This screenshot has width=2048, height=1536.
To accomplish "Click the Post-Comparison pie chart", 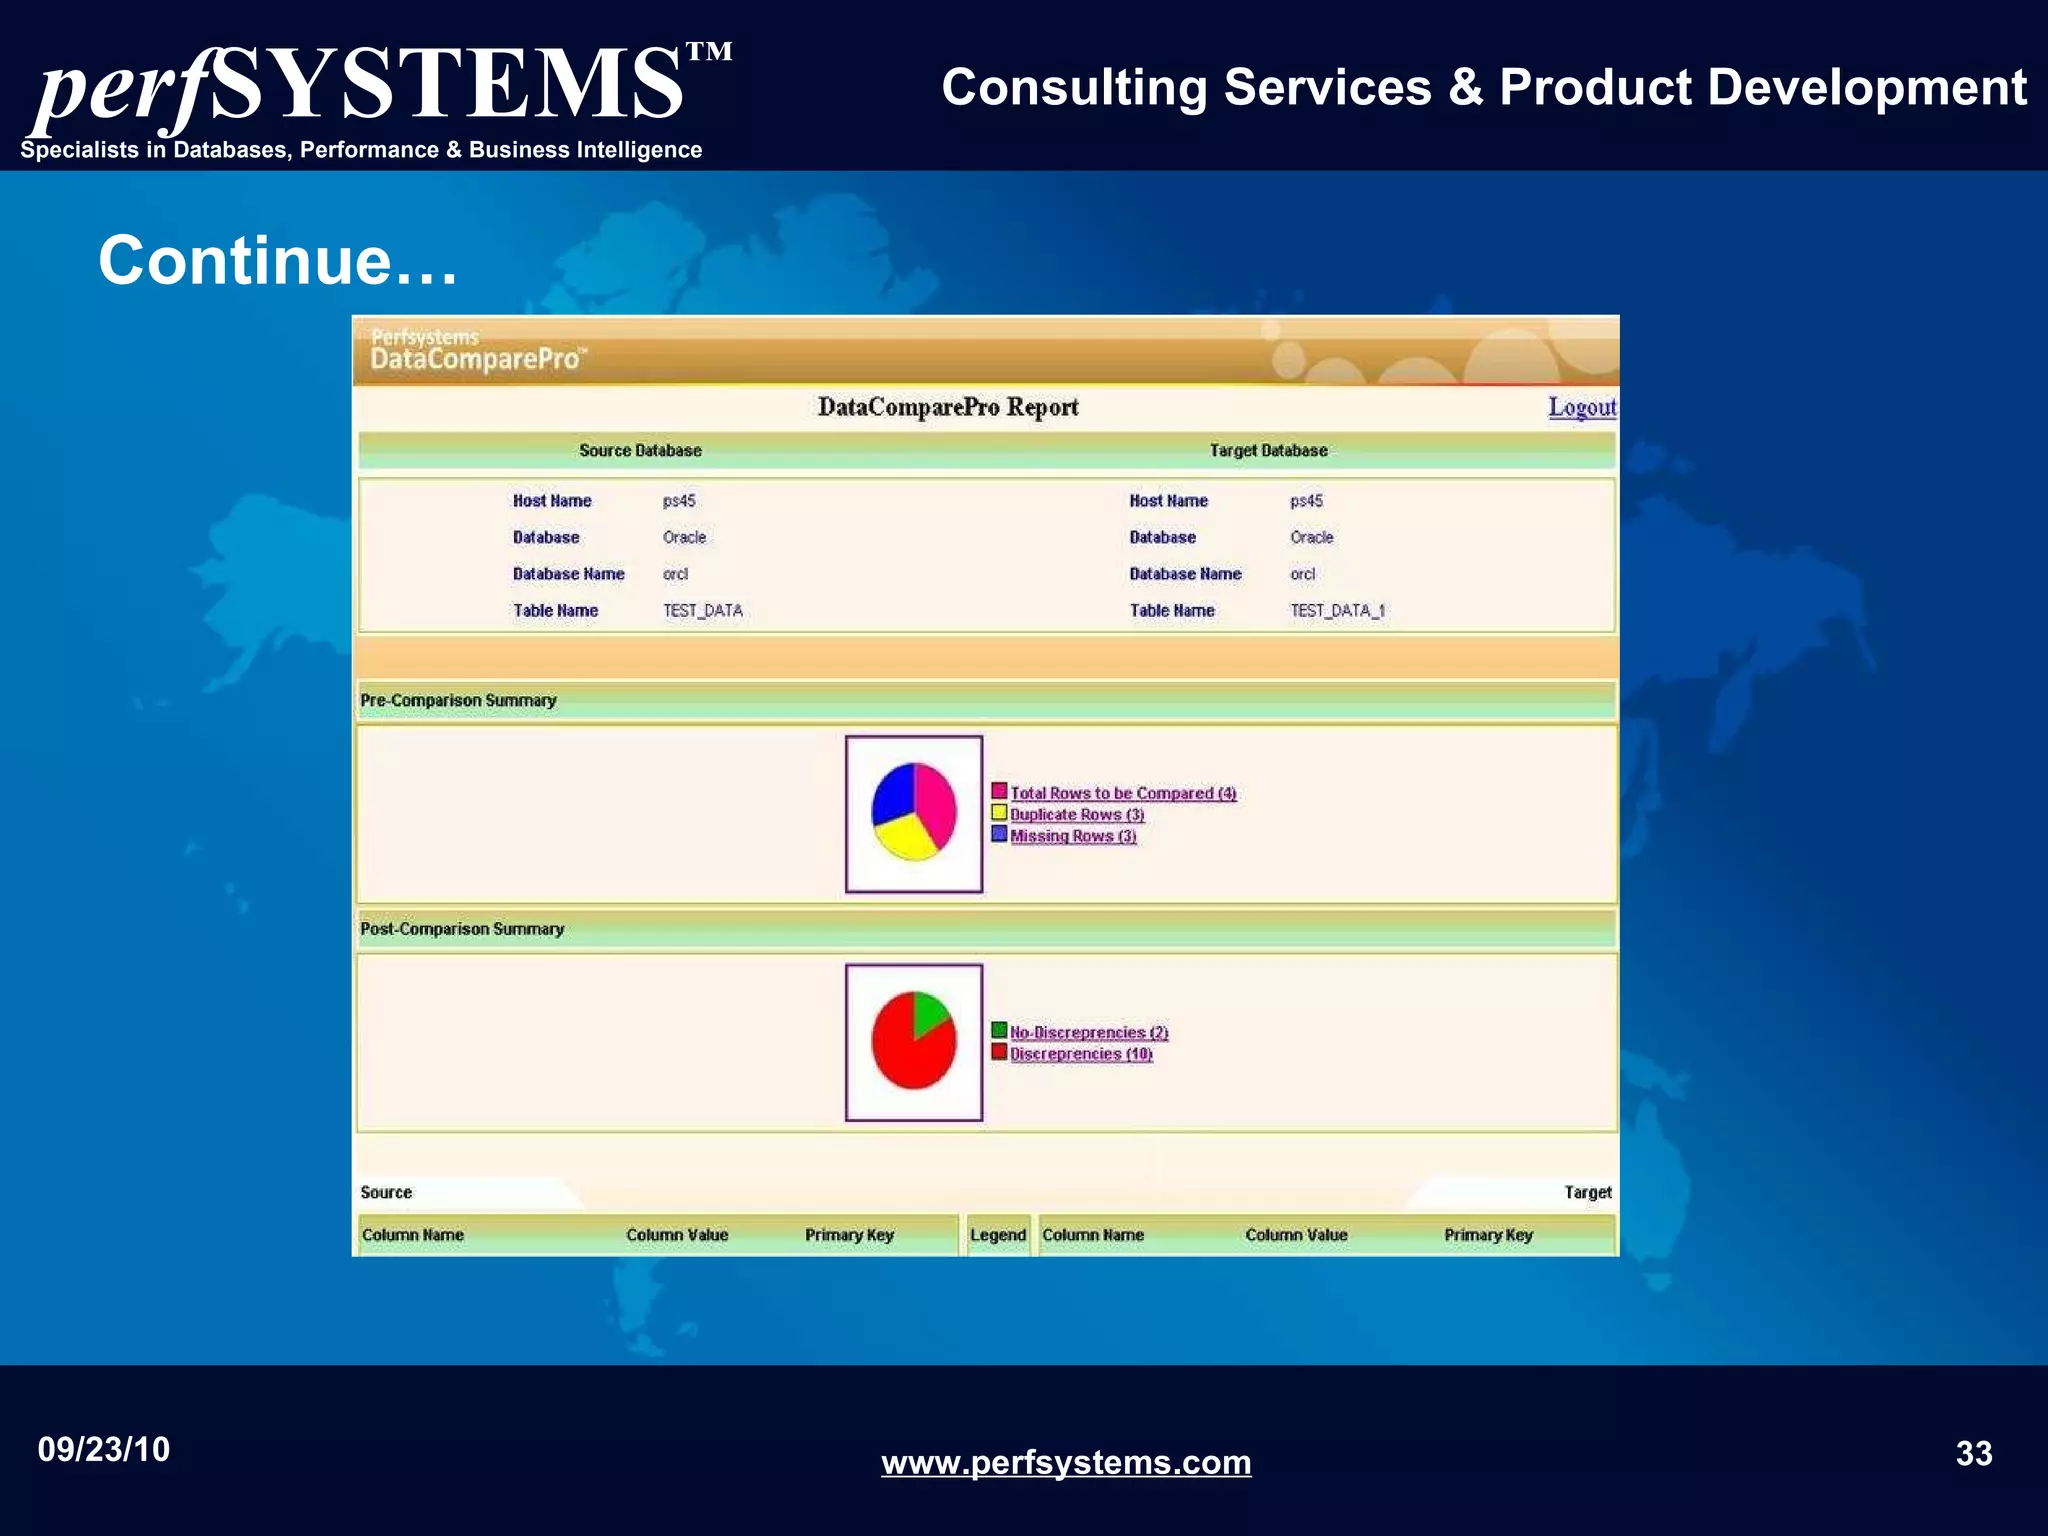I will (913, 1041).
